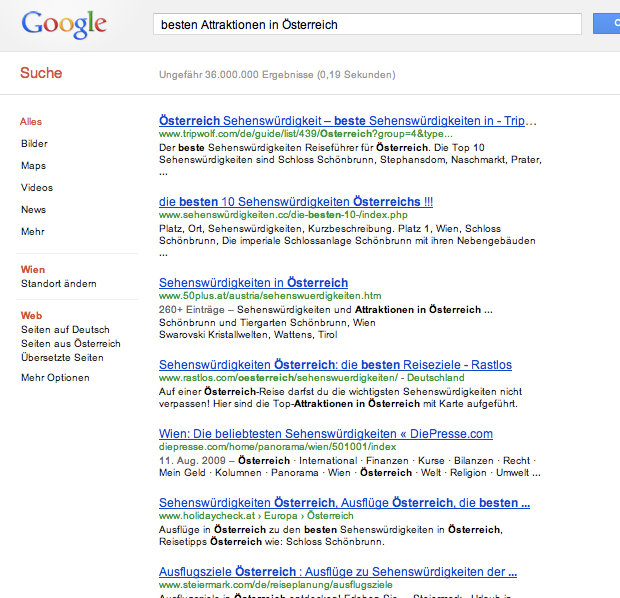620x598 pixels.
Task: Open the Rastlos Reiseziele result
Action: [335, 365]
